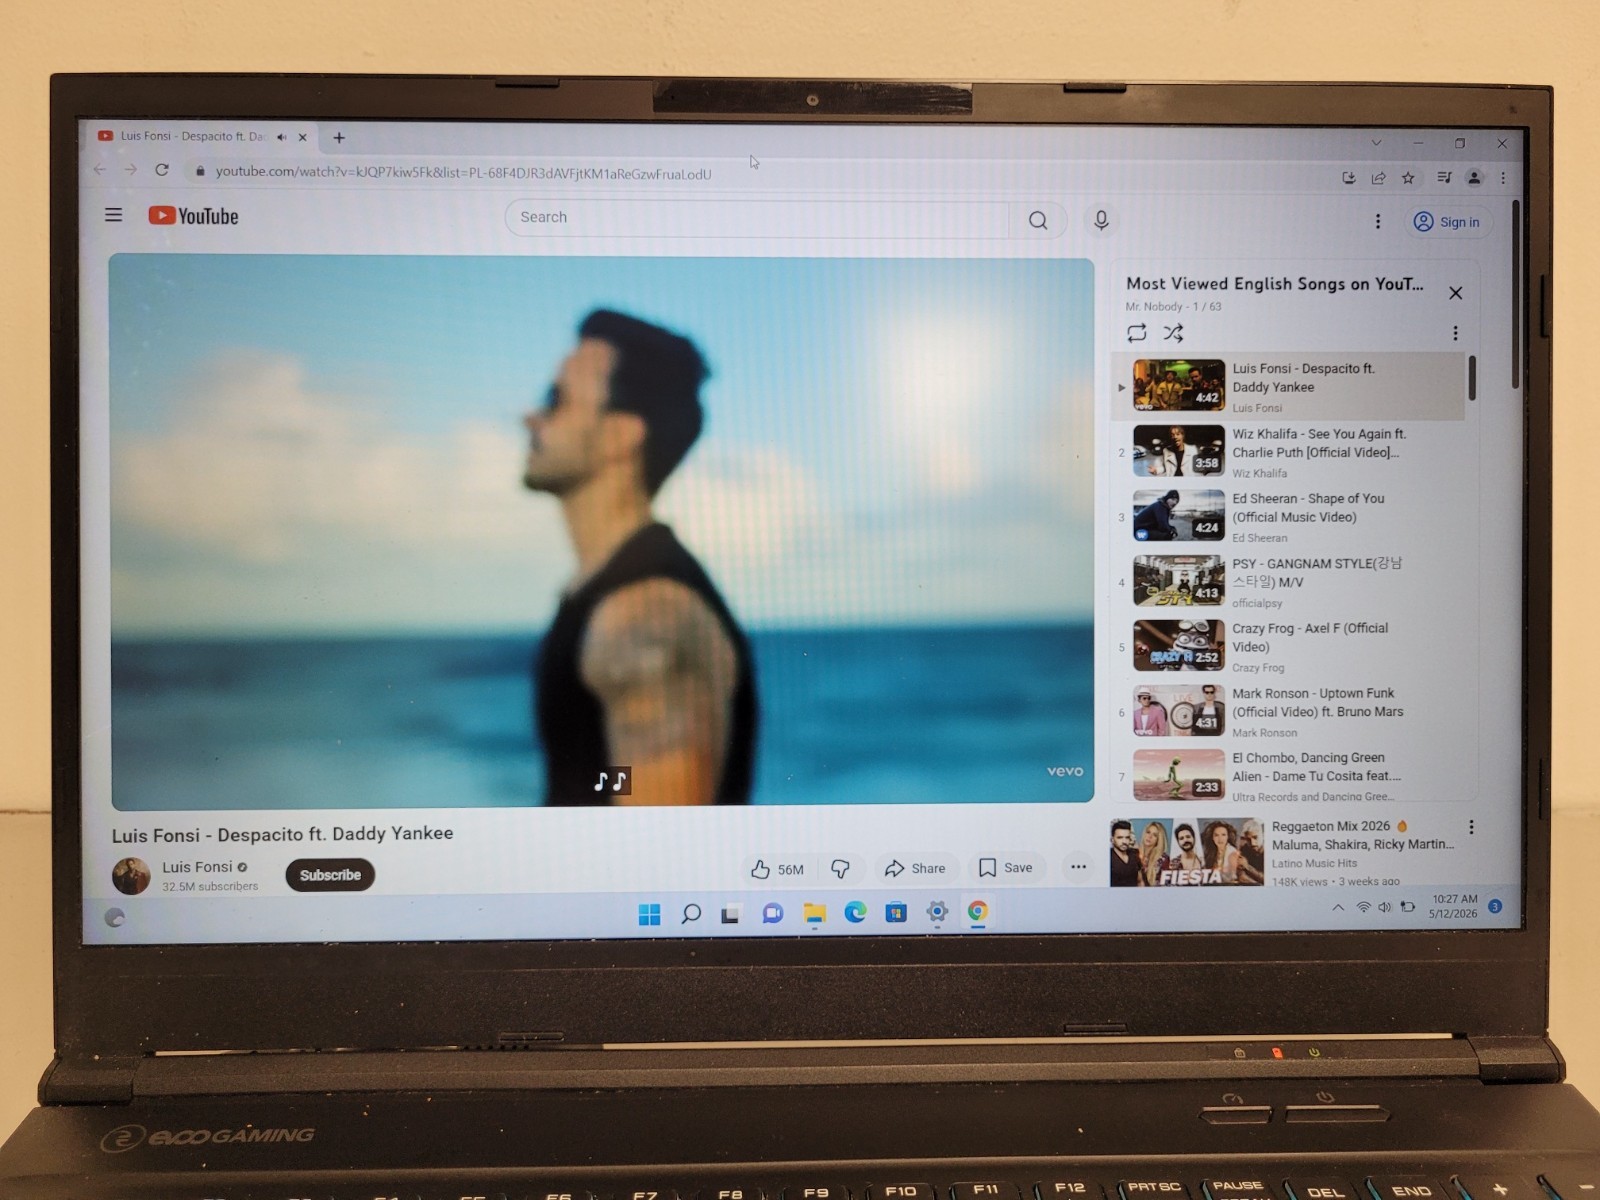
Task: Launch Microsoft Edge from taskbar
Action: coord(856,912)
